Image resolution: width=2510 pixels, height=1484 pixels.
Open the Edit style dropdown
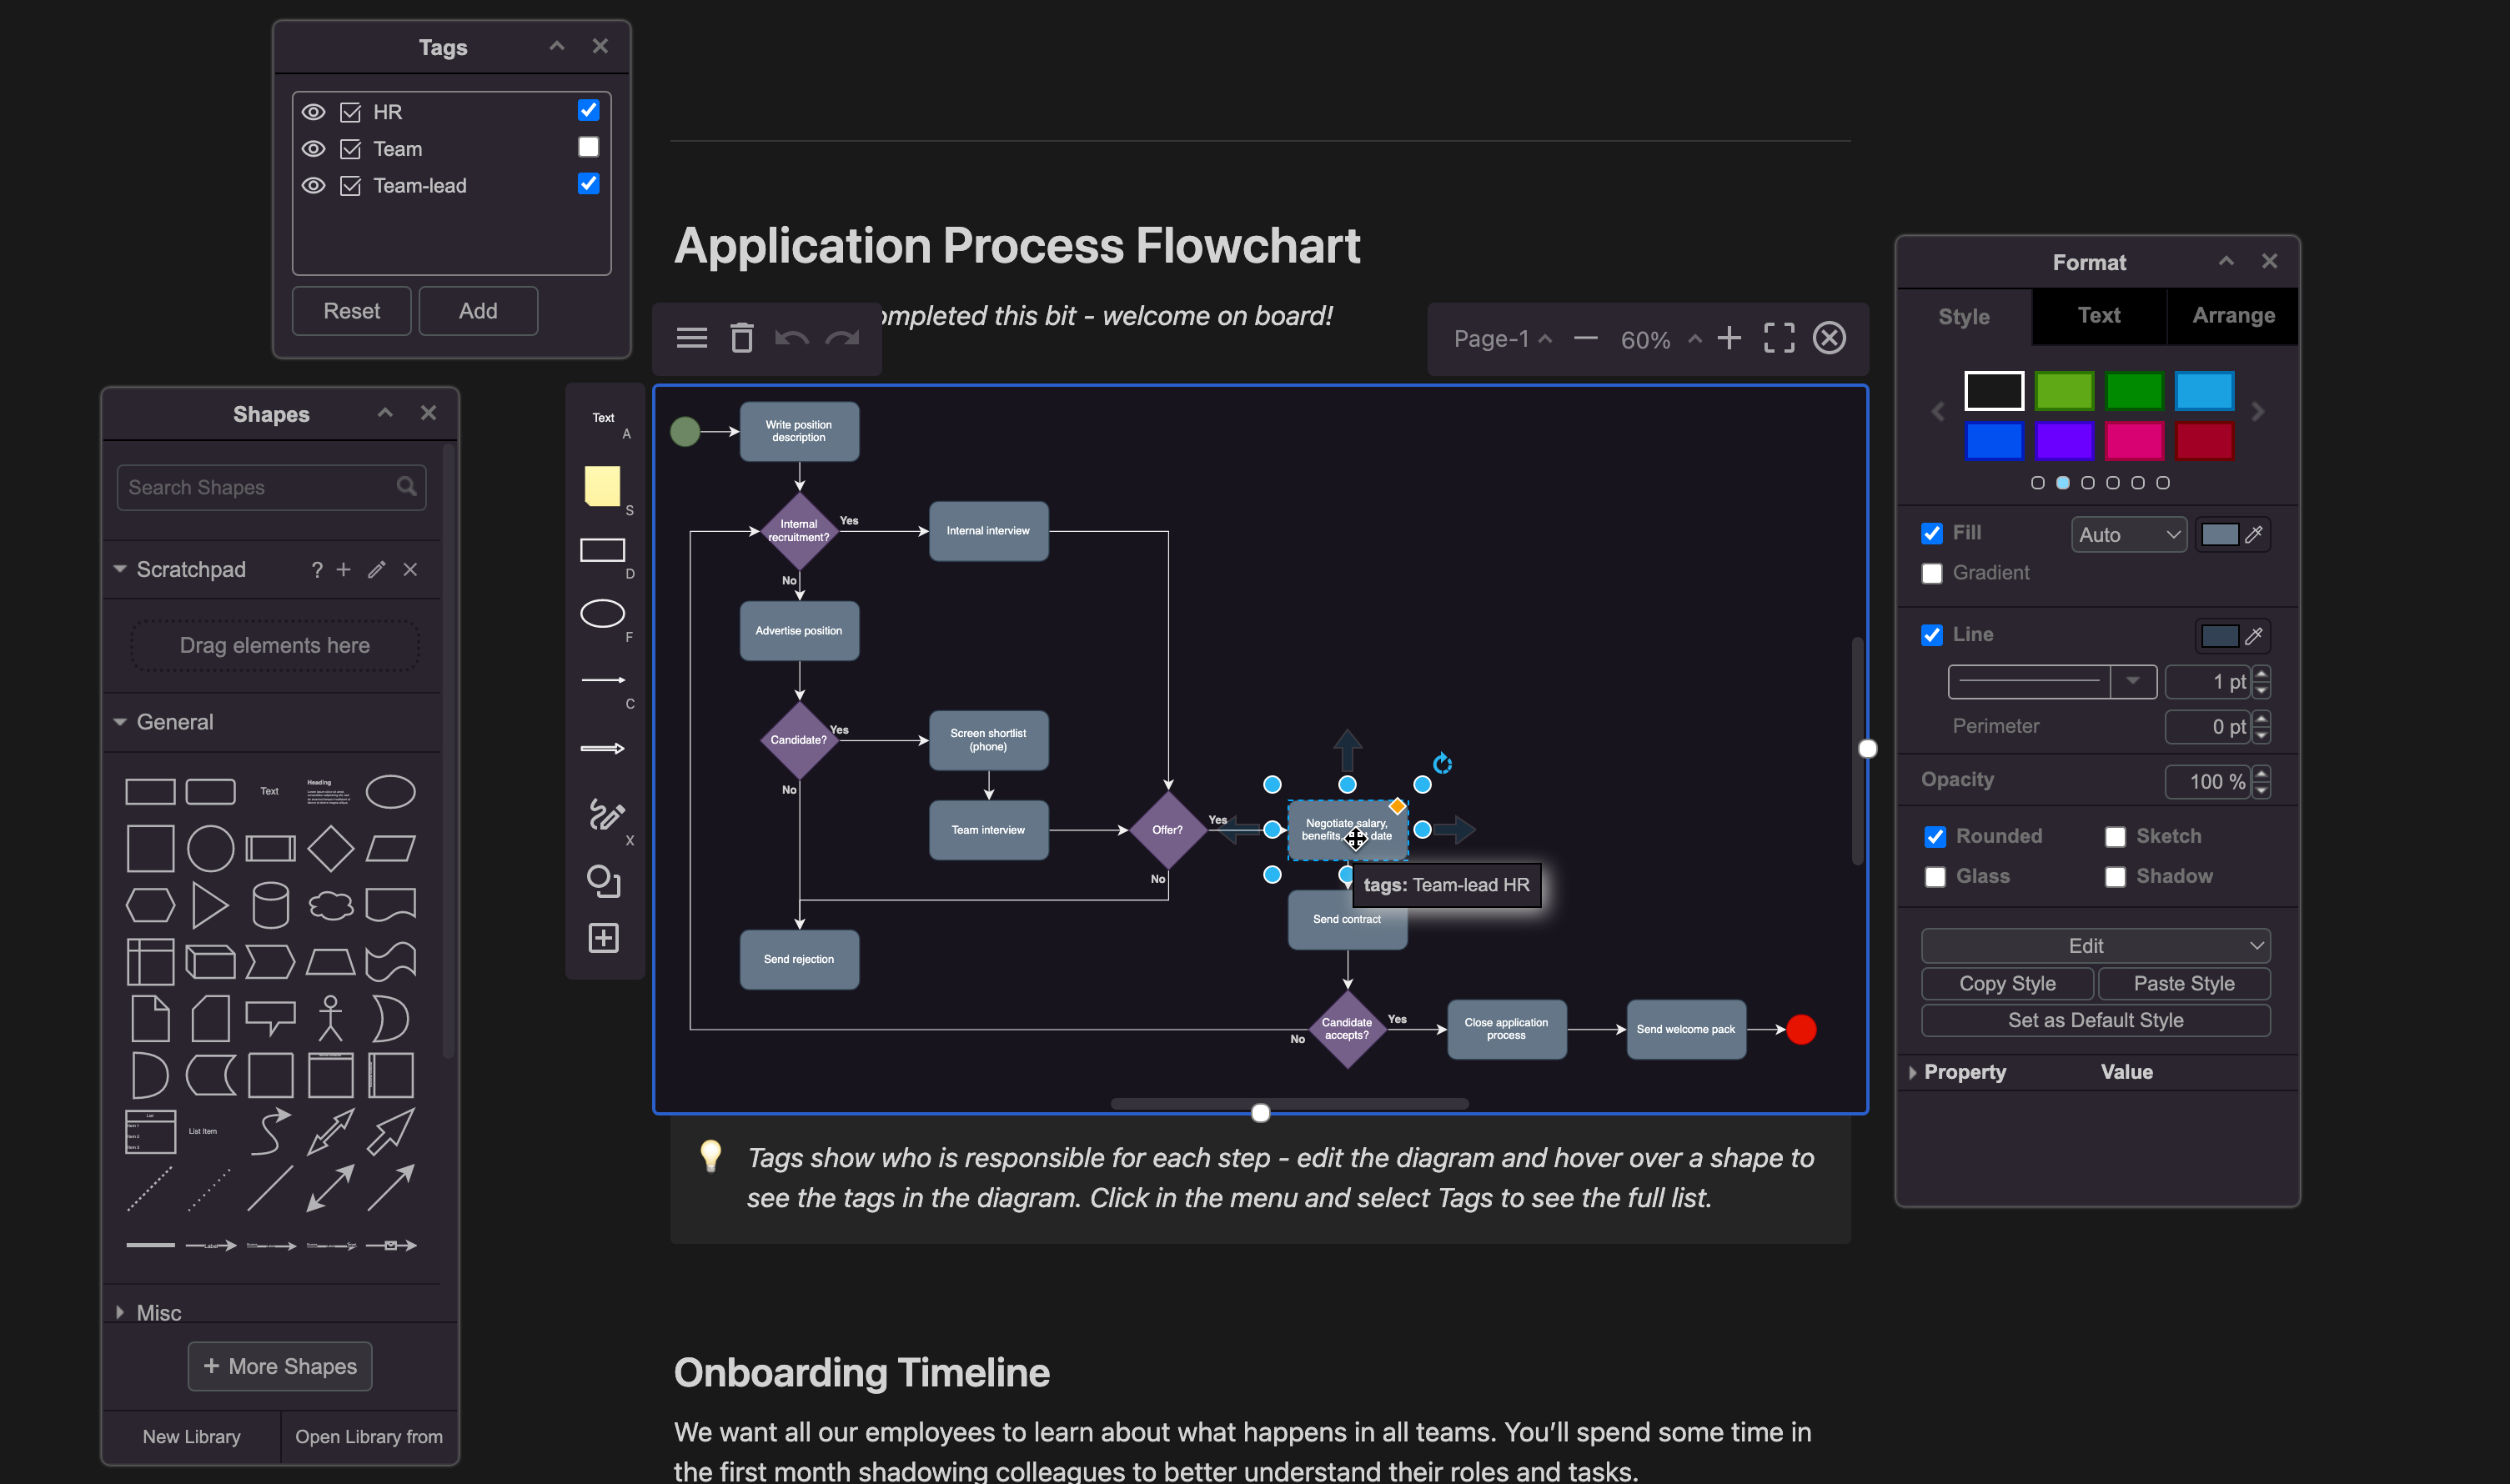(2095, 946)
